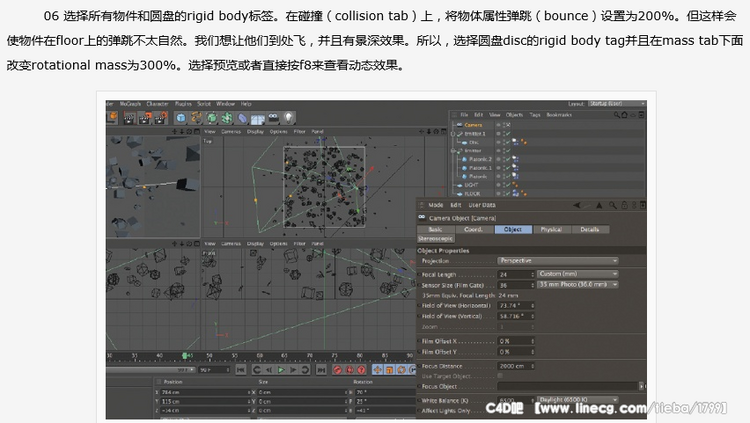Select the orange texture tag on FLOOR
Screen dimensions: 750x423
coord(524,193)
